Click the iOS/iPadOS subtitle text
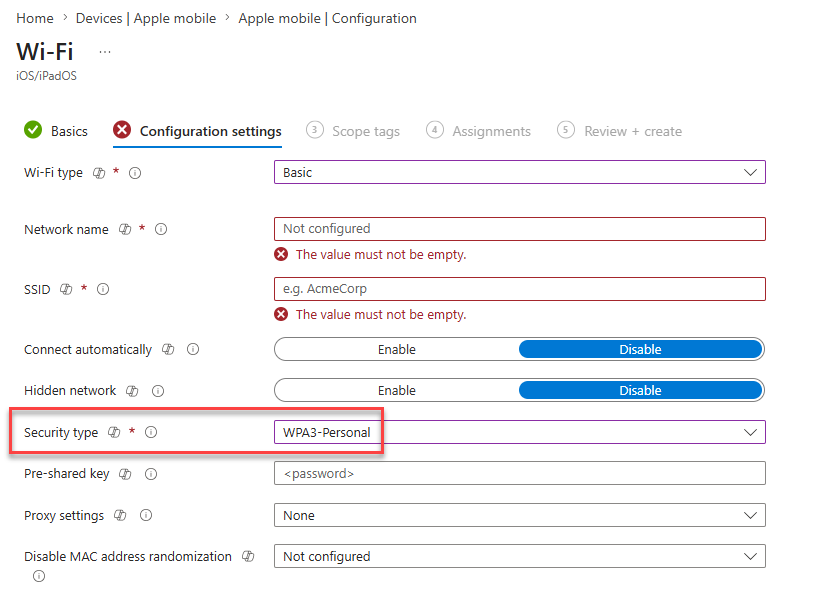 click(46, 76)
